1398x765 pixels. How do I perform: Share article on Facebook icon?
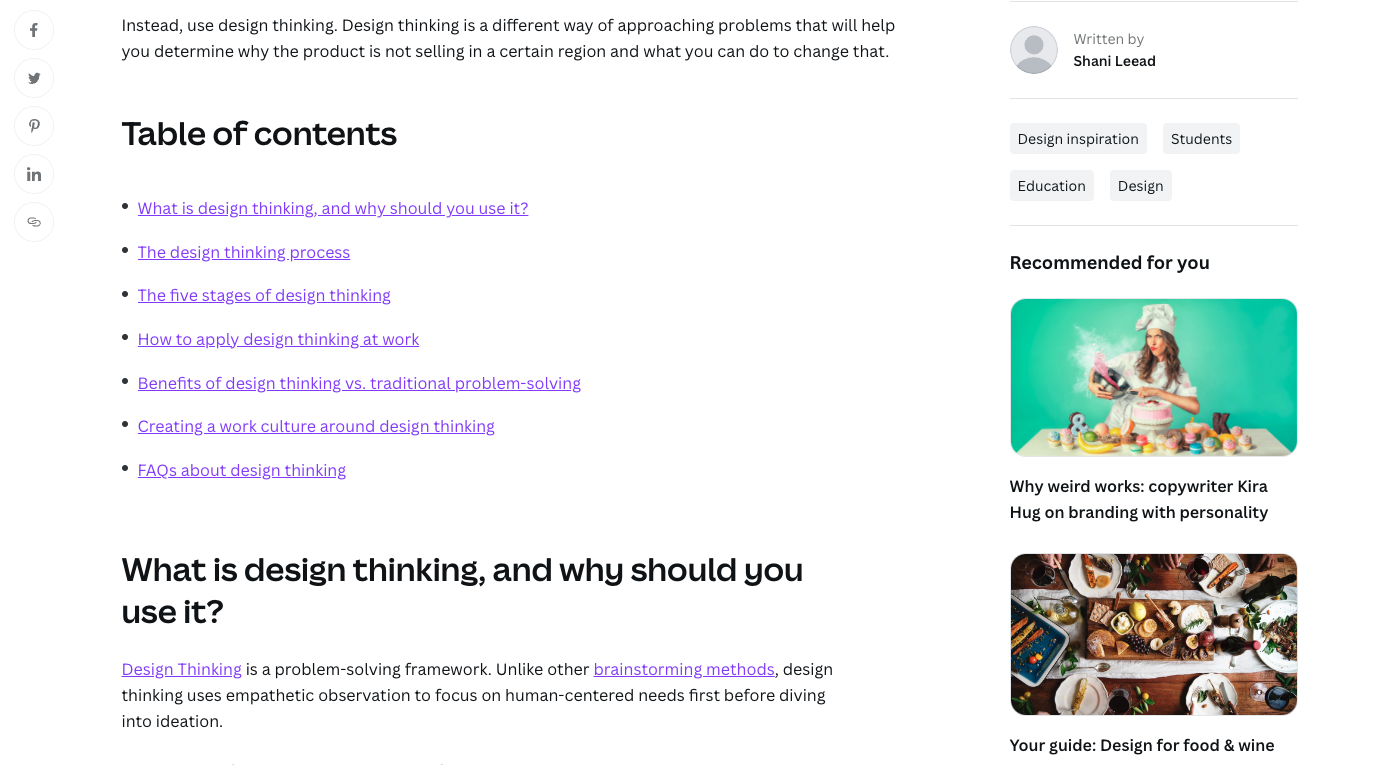pos(34,30)
